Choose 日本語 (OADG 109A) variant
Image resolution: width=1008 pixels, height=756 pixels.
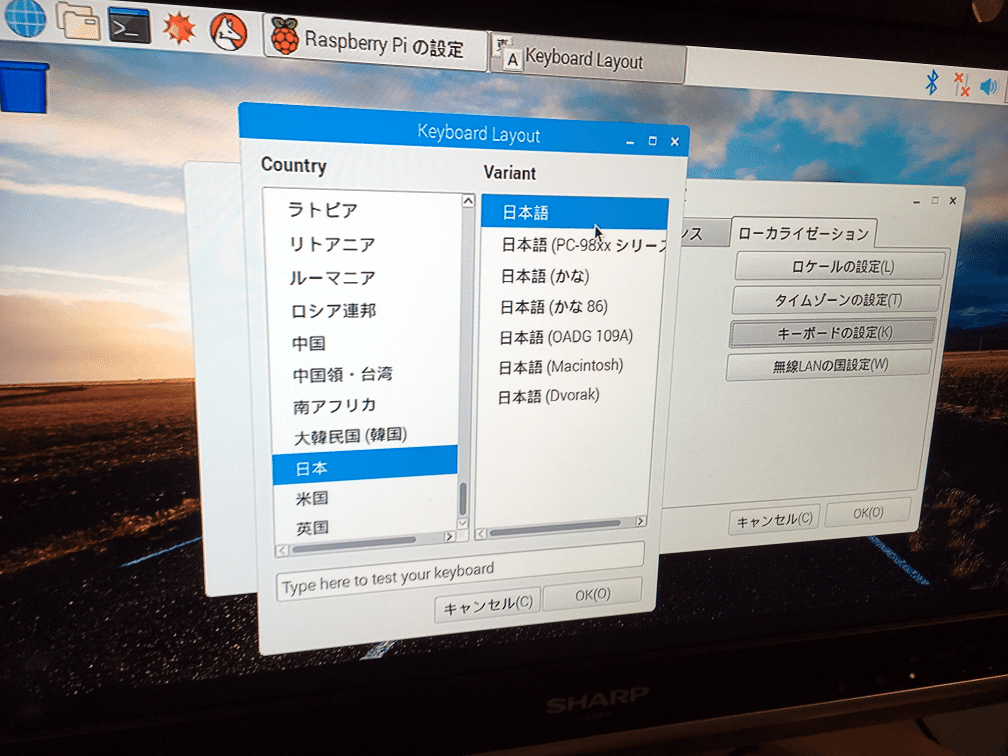568,336
